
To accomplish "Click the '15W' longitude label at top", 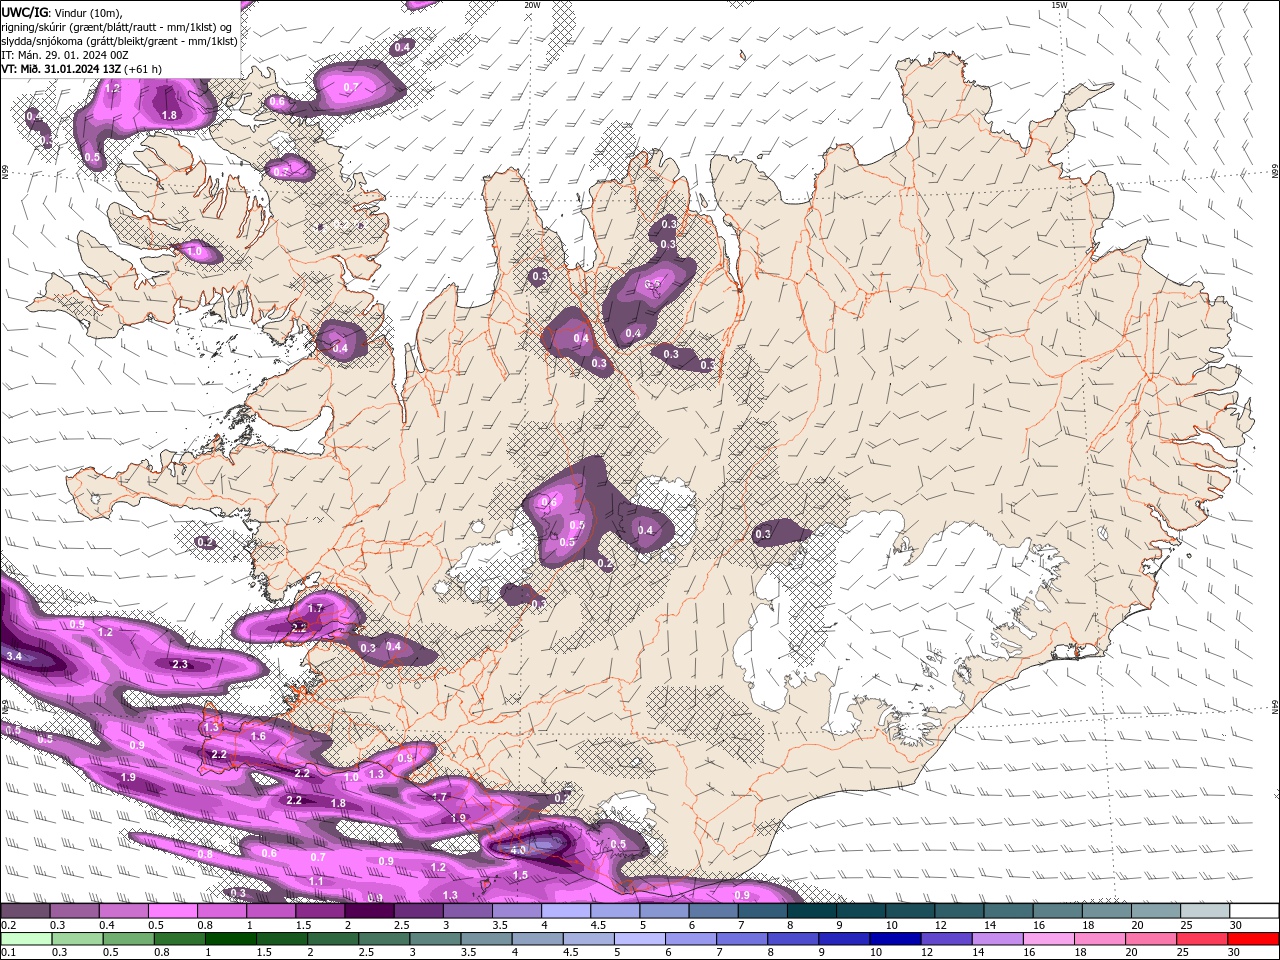I will pyautogui.click(x=1059, y=5).
